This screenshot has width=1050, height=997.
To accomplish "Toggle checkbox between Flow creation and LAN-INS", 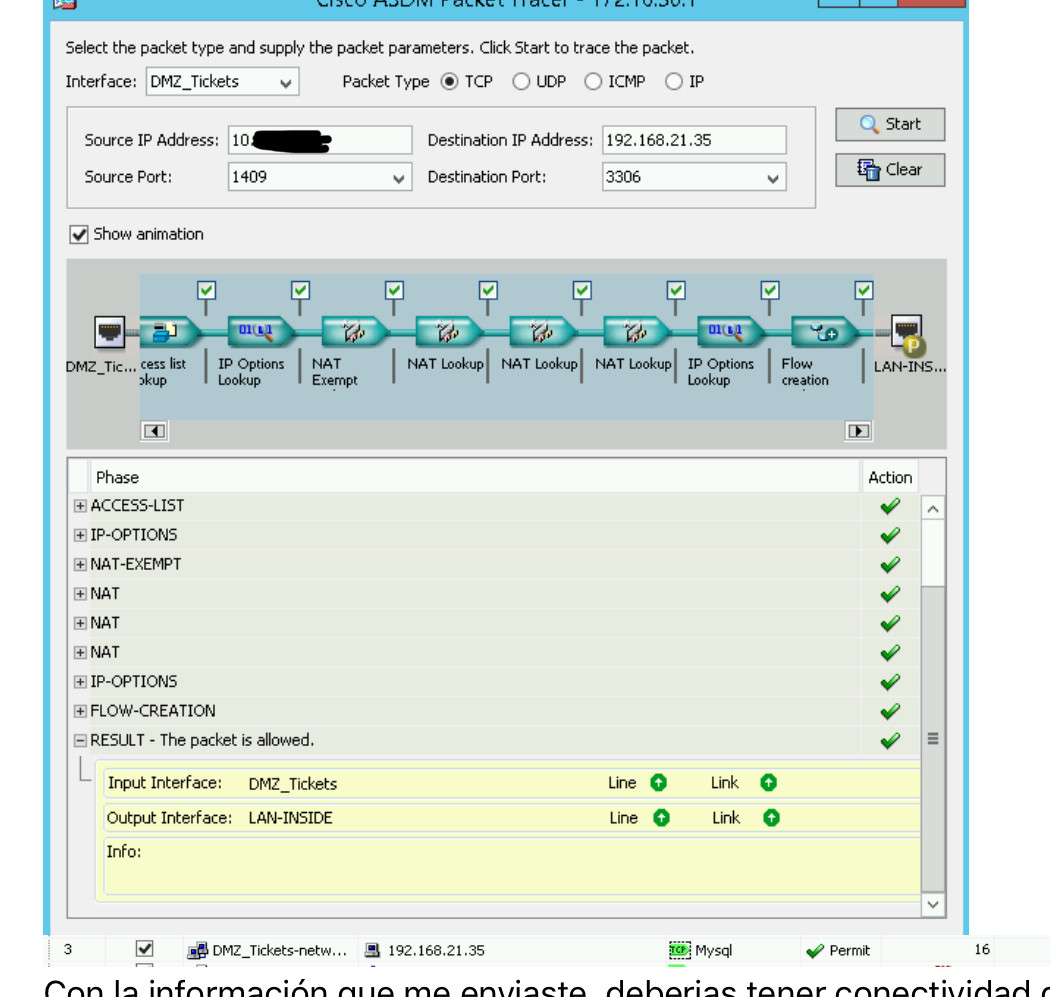I will click(x=864, y=291).
